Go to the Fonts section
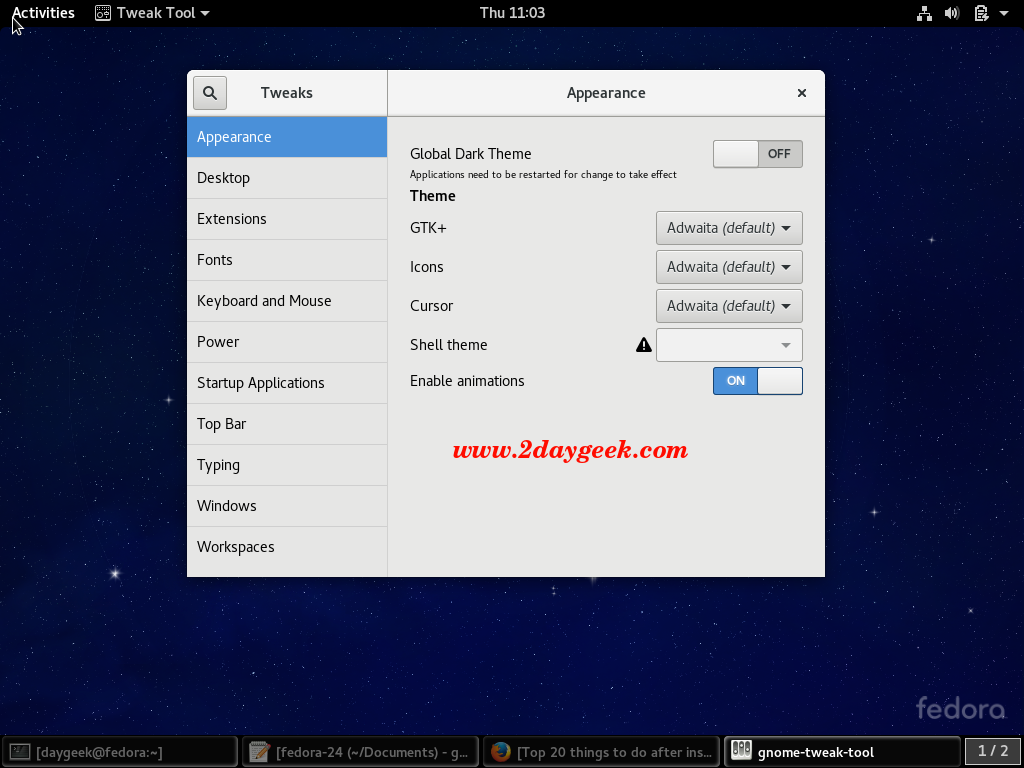 point(287,260)
